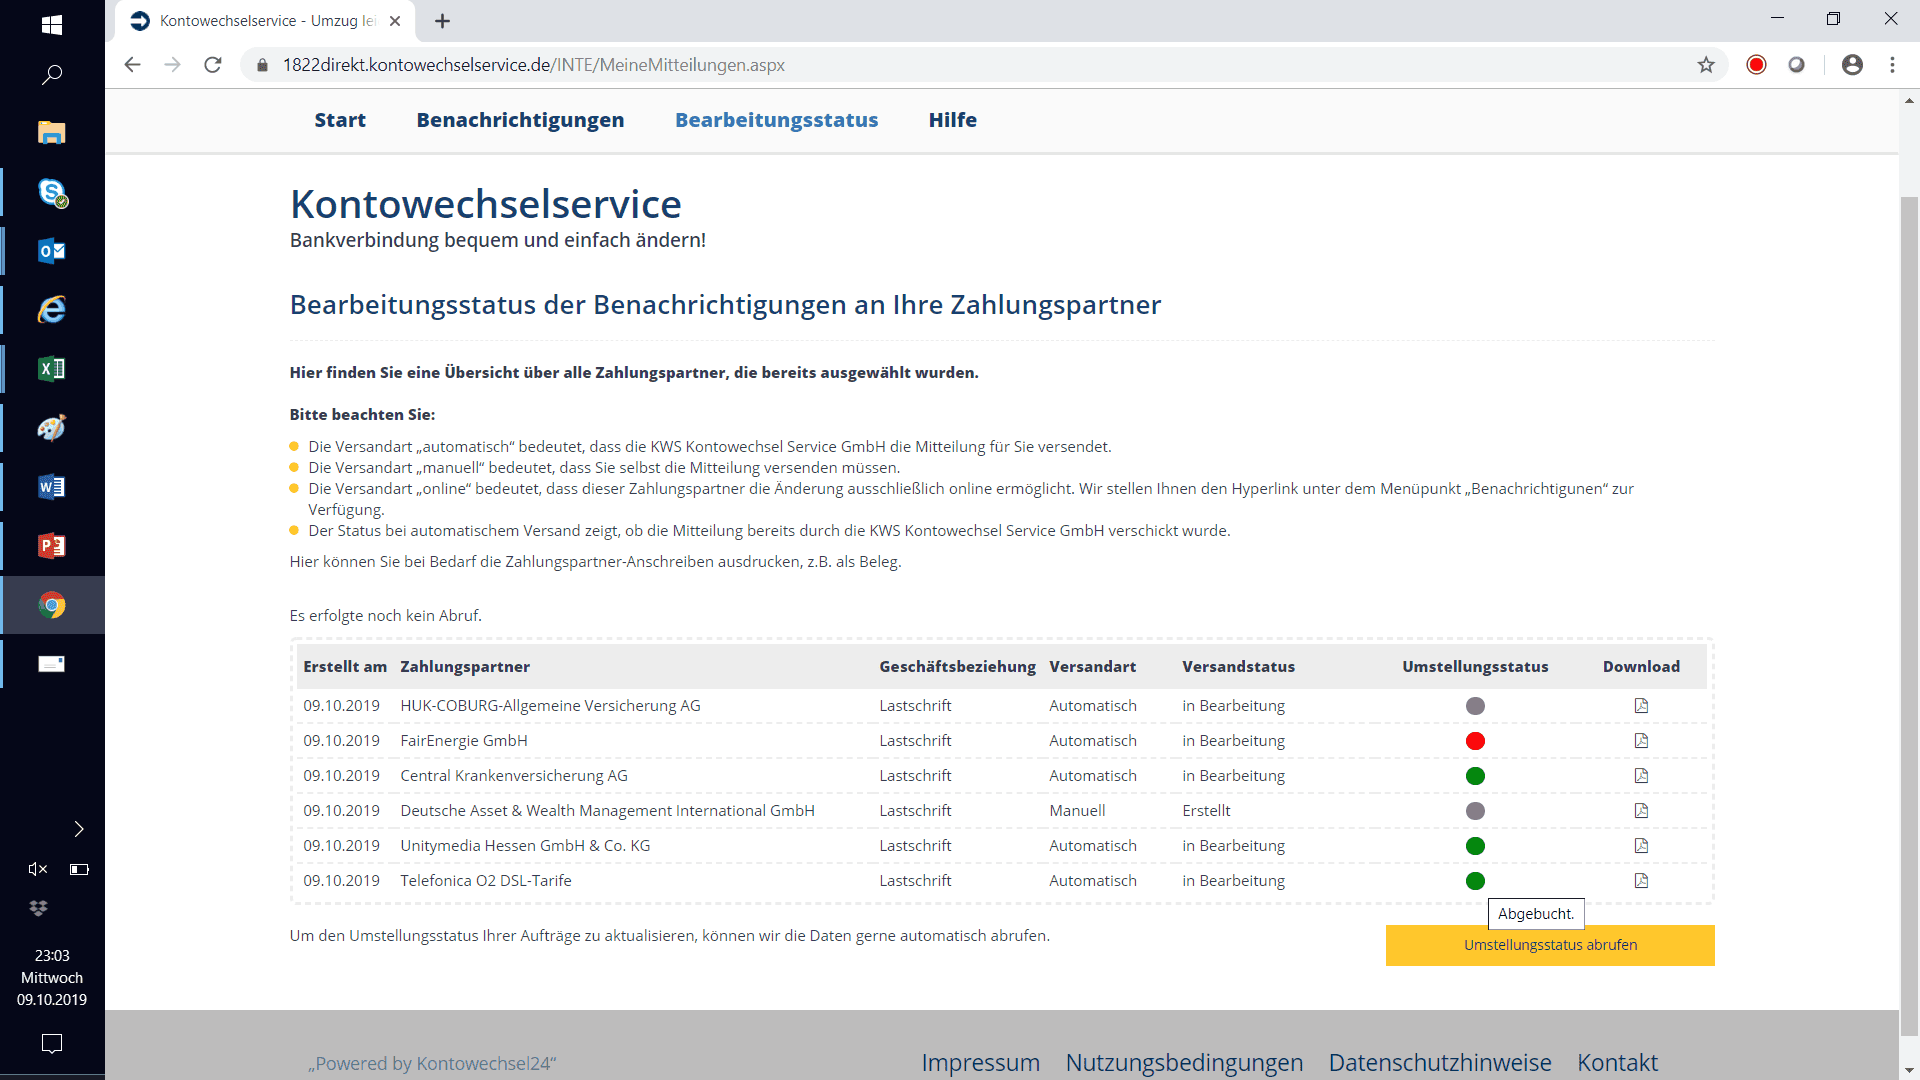1920x1080 pixels.
Task: Open the Windows Start menu
Action: [x=52, y=24]
